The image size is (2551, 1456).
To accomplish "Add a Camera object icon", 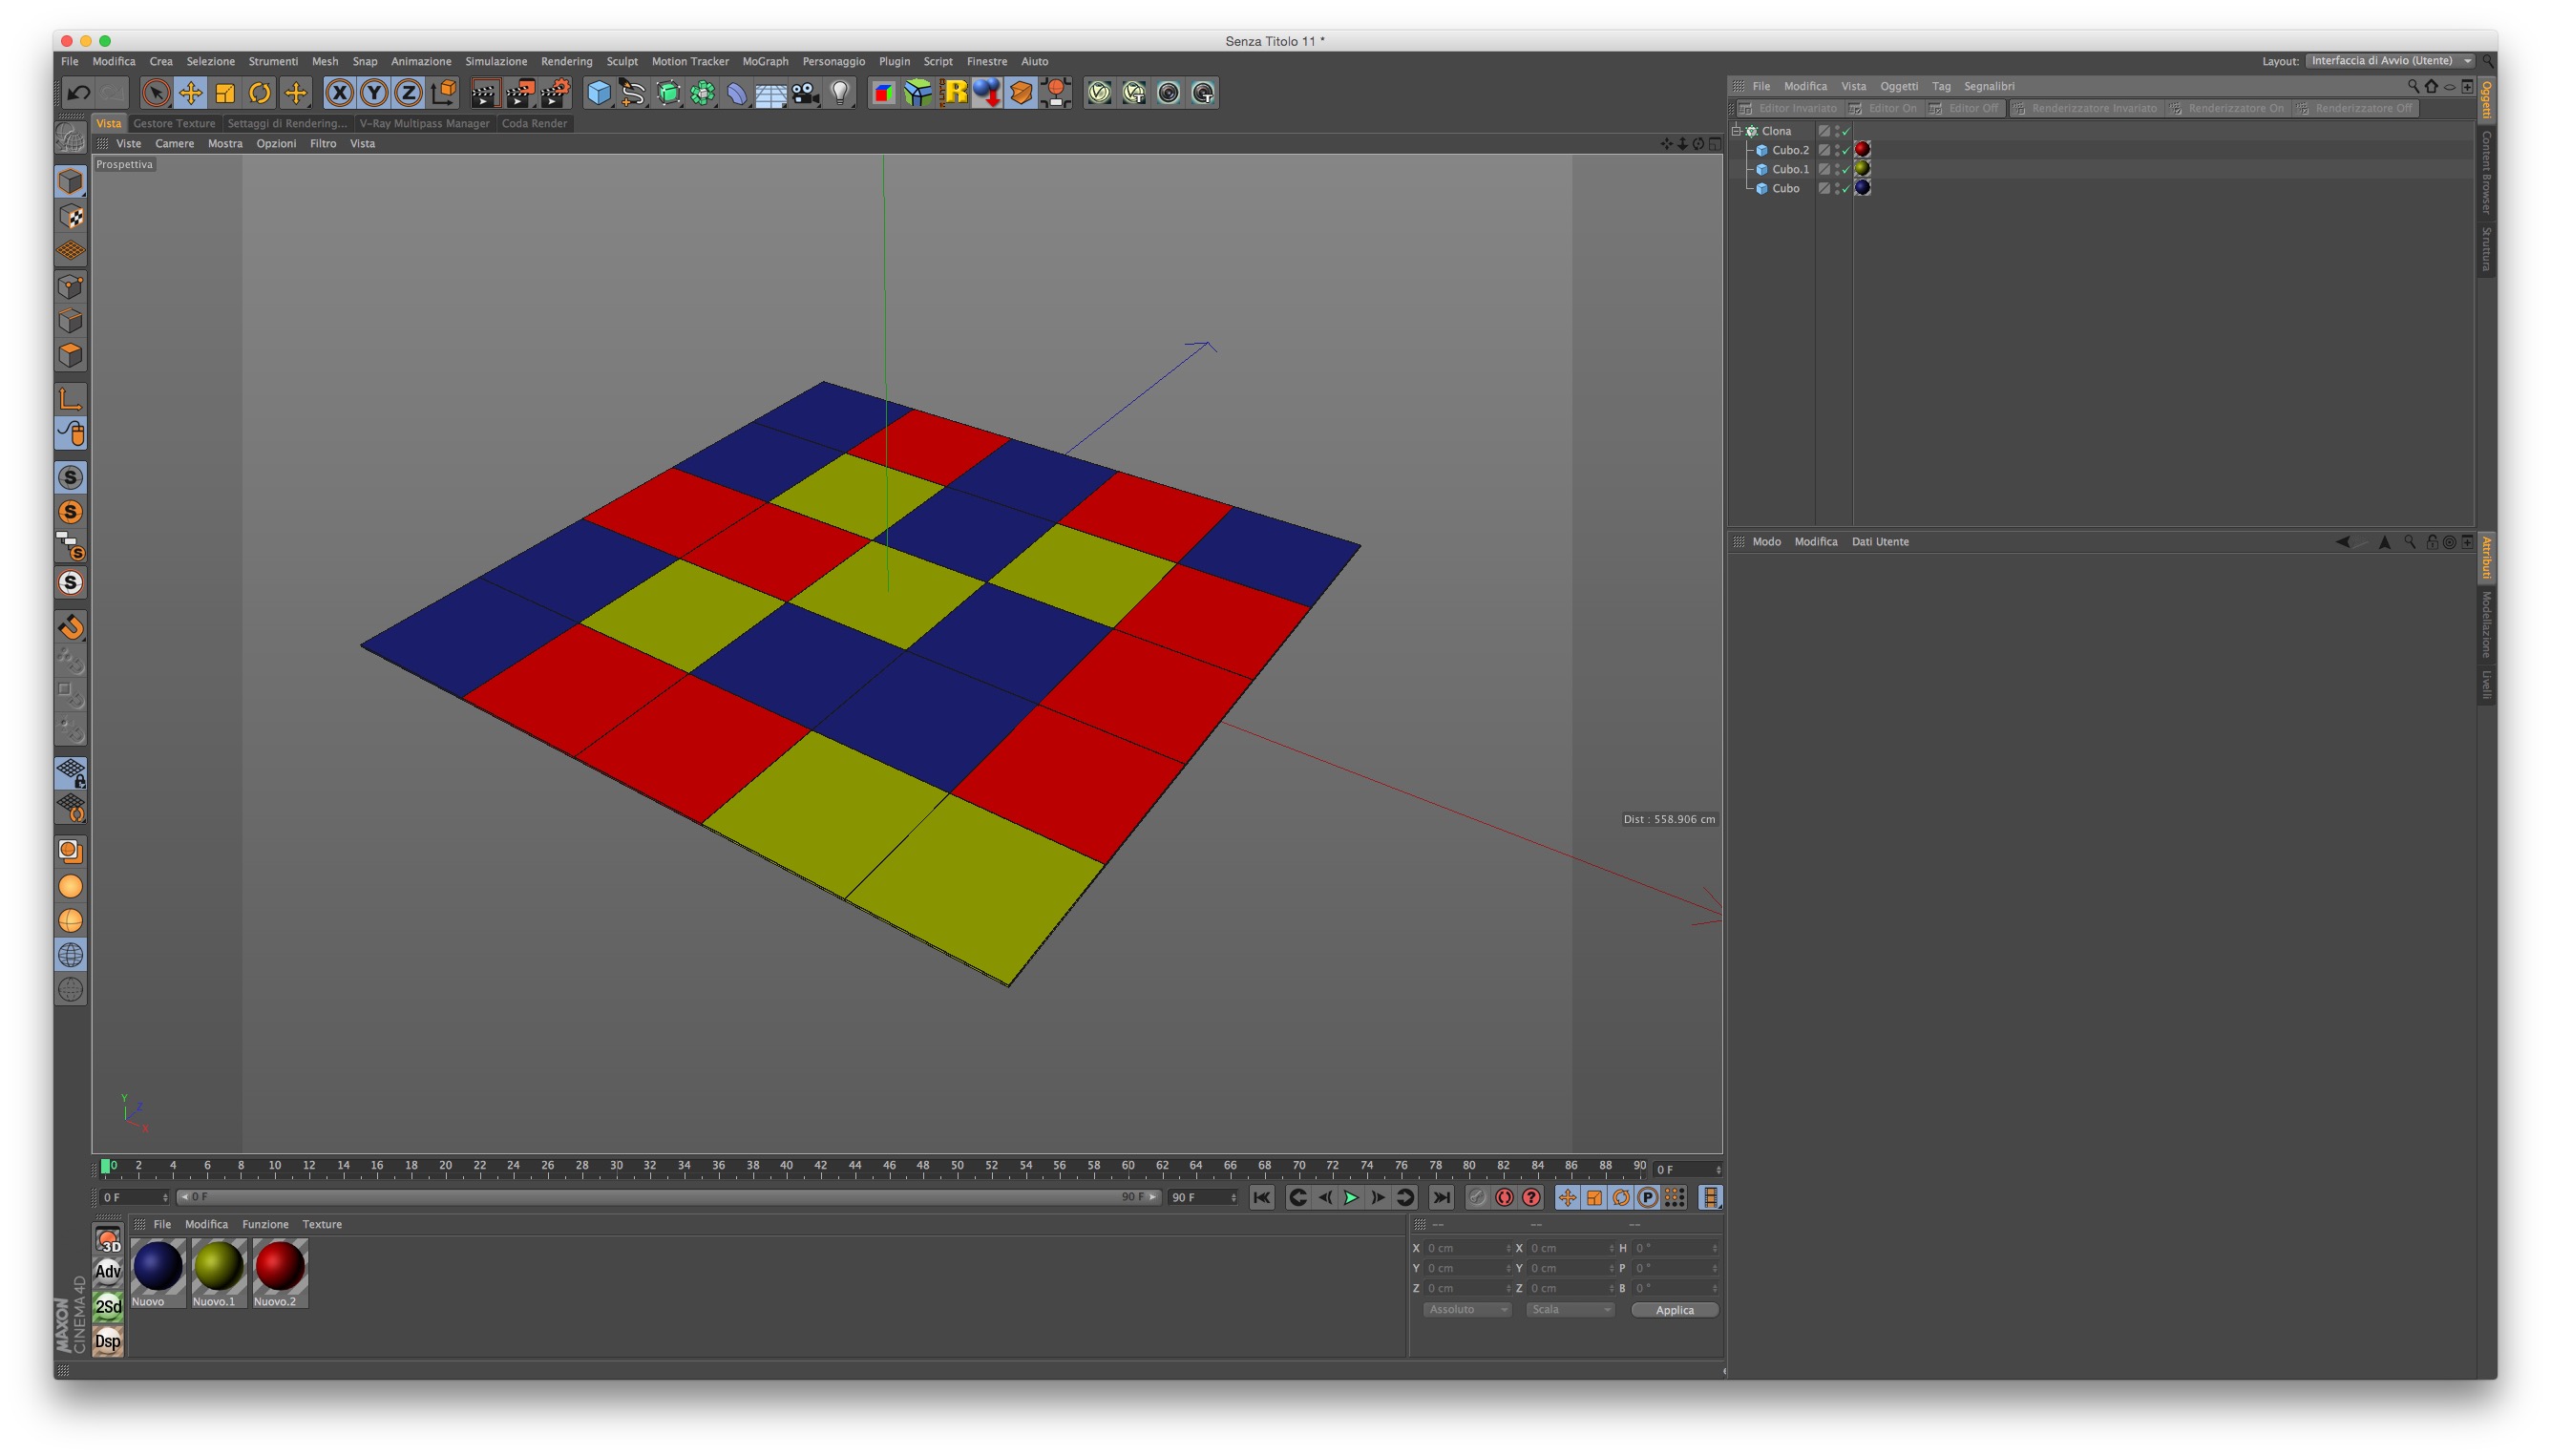I will point(805,93).
